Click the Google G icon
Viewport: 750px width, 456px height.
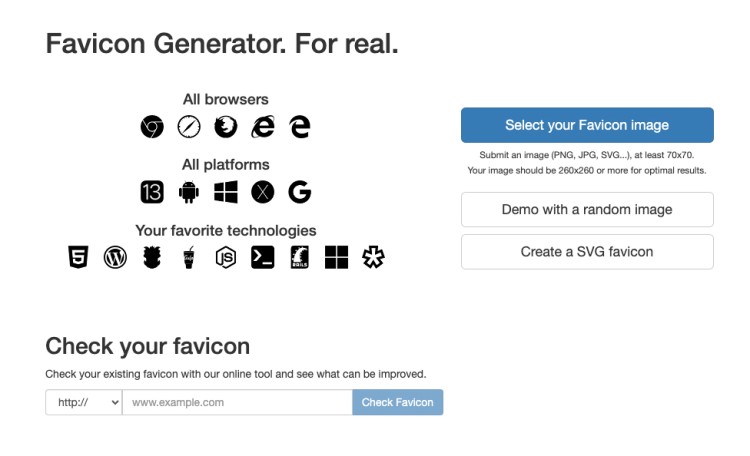point(300,192)
